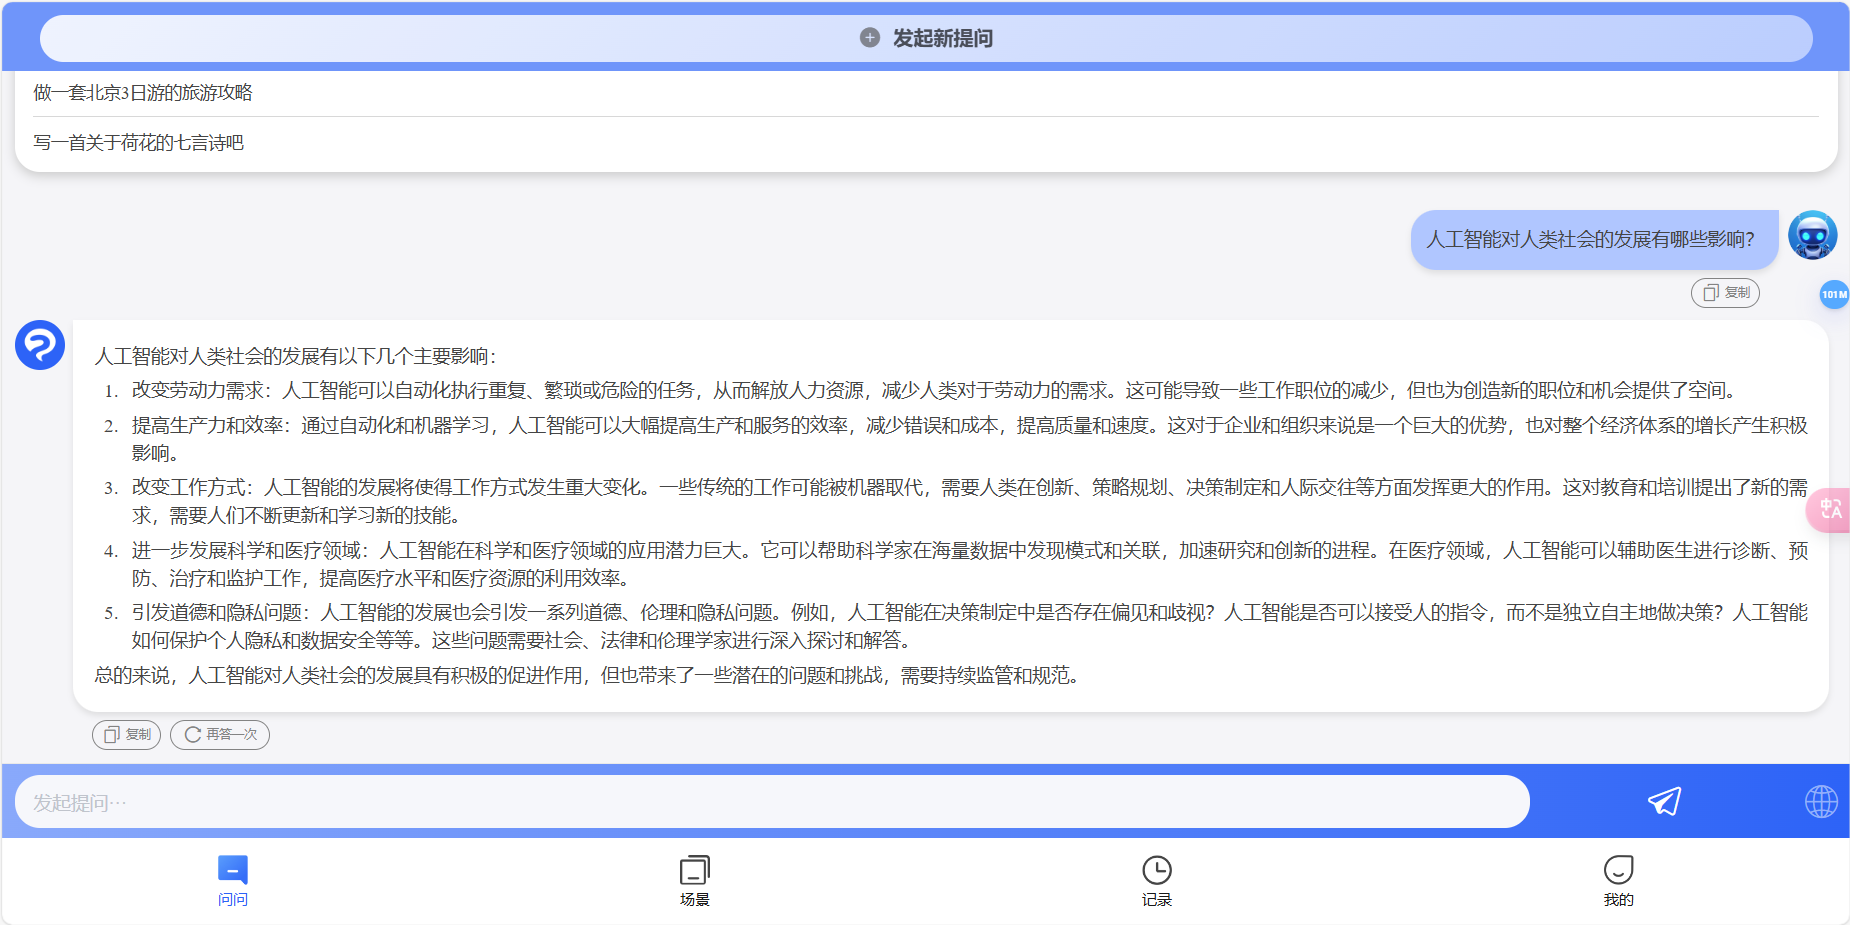Click the blue chat-bubble assistant avatar
The width and height of the screenshot is (1850, 925).
tap(39, 344)
